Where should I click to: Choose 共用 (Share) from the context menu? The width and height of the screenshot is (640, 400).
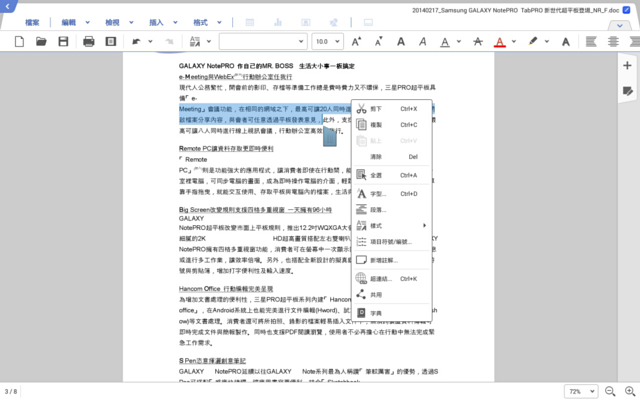click(391, 295)
